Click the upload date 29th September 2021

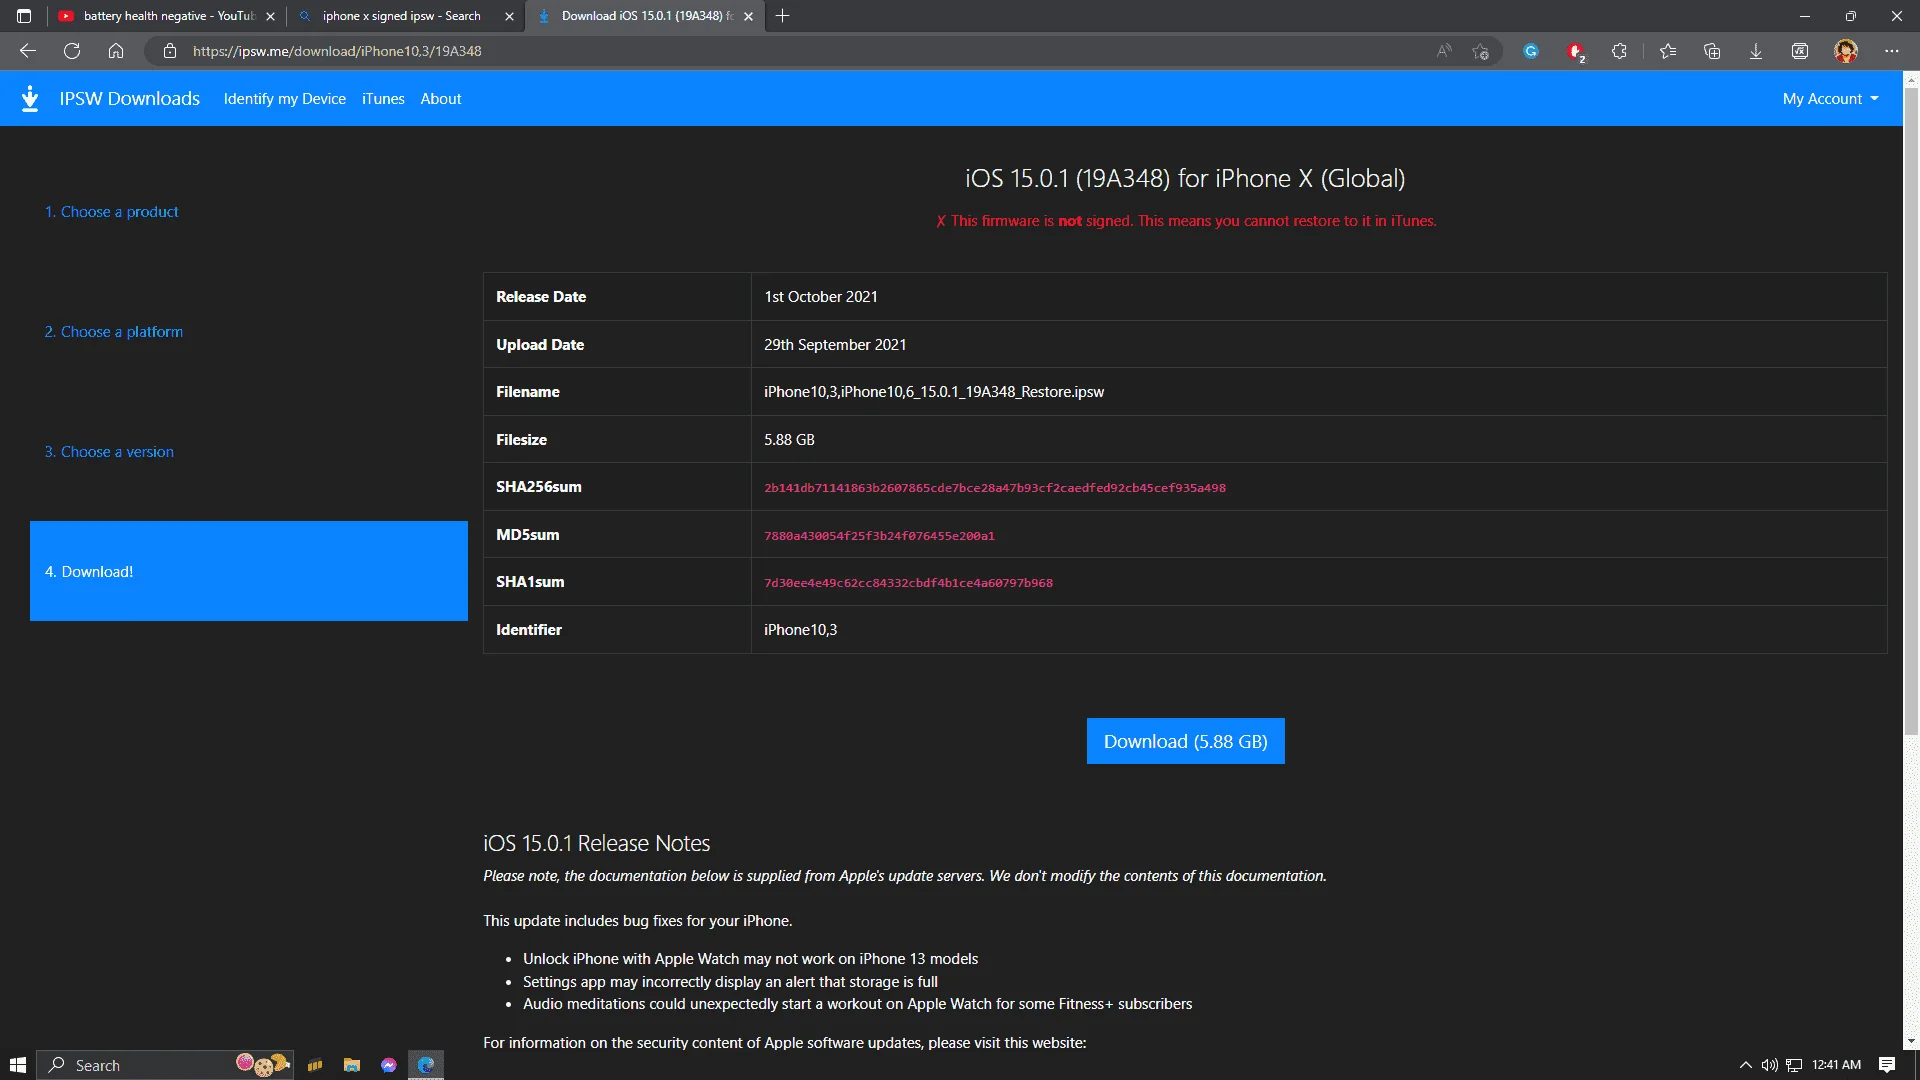pos(835,345)
